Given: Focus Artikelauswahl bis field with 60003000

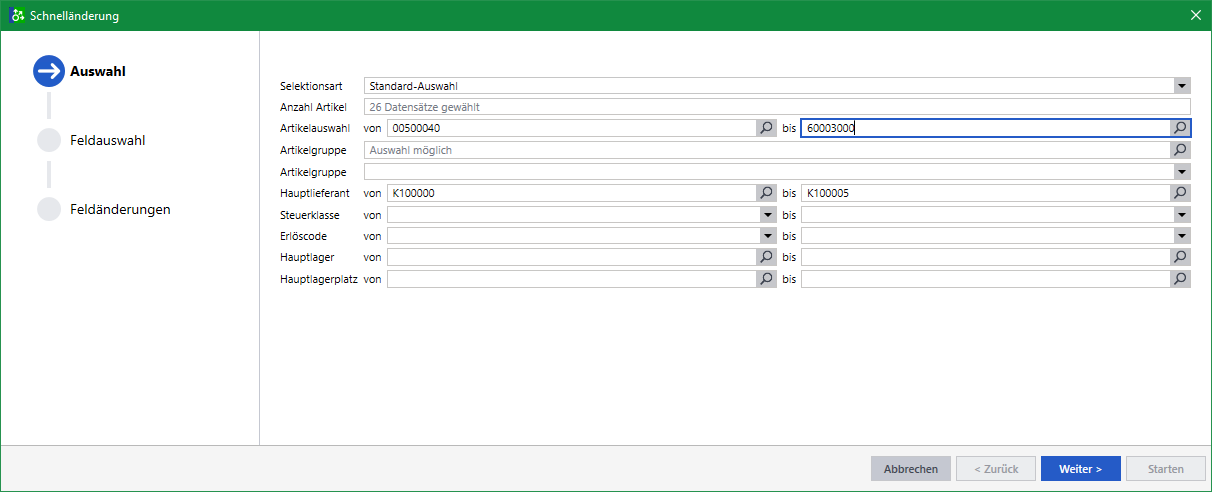Looking at the screenshot, I should (x=986, y=128).
